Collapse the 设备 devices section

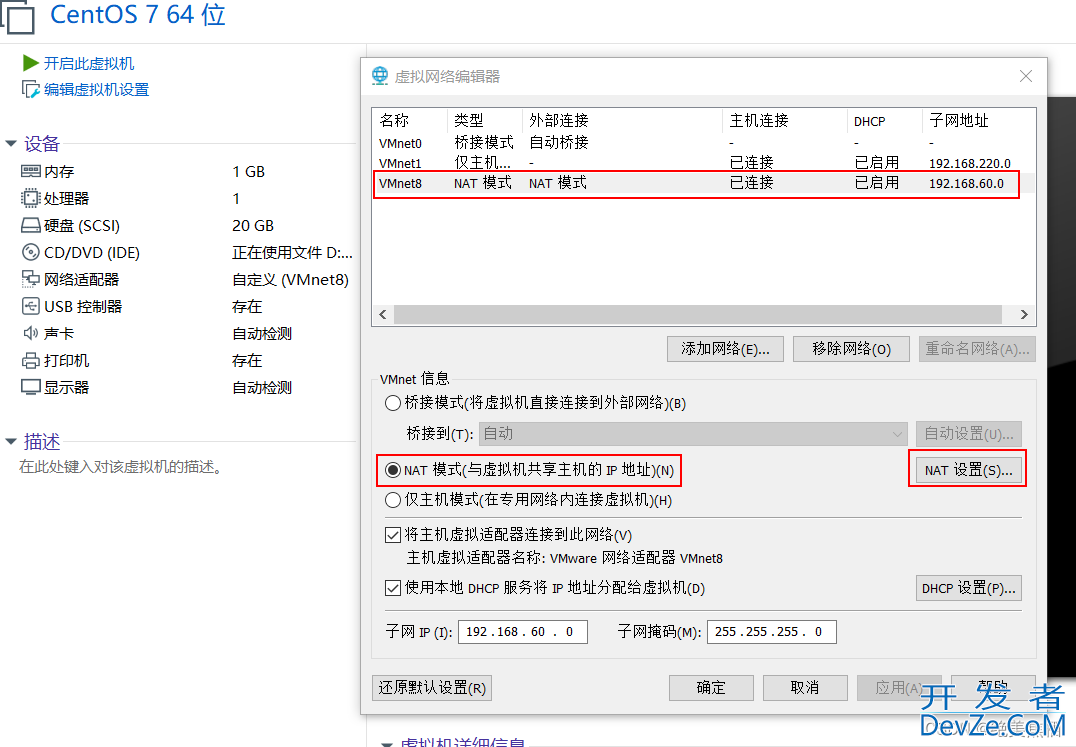[11, 143]
